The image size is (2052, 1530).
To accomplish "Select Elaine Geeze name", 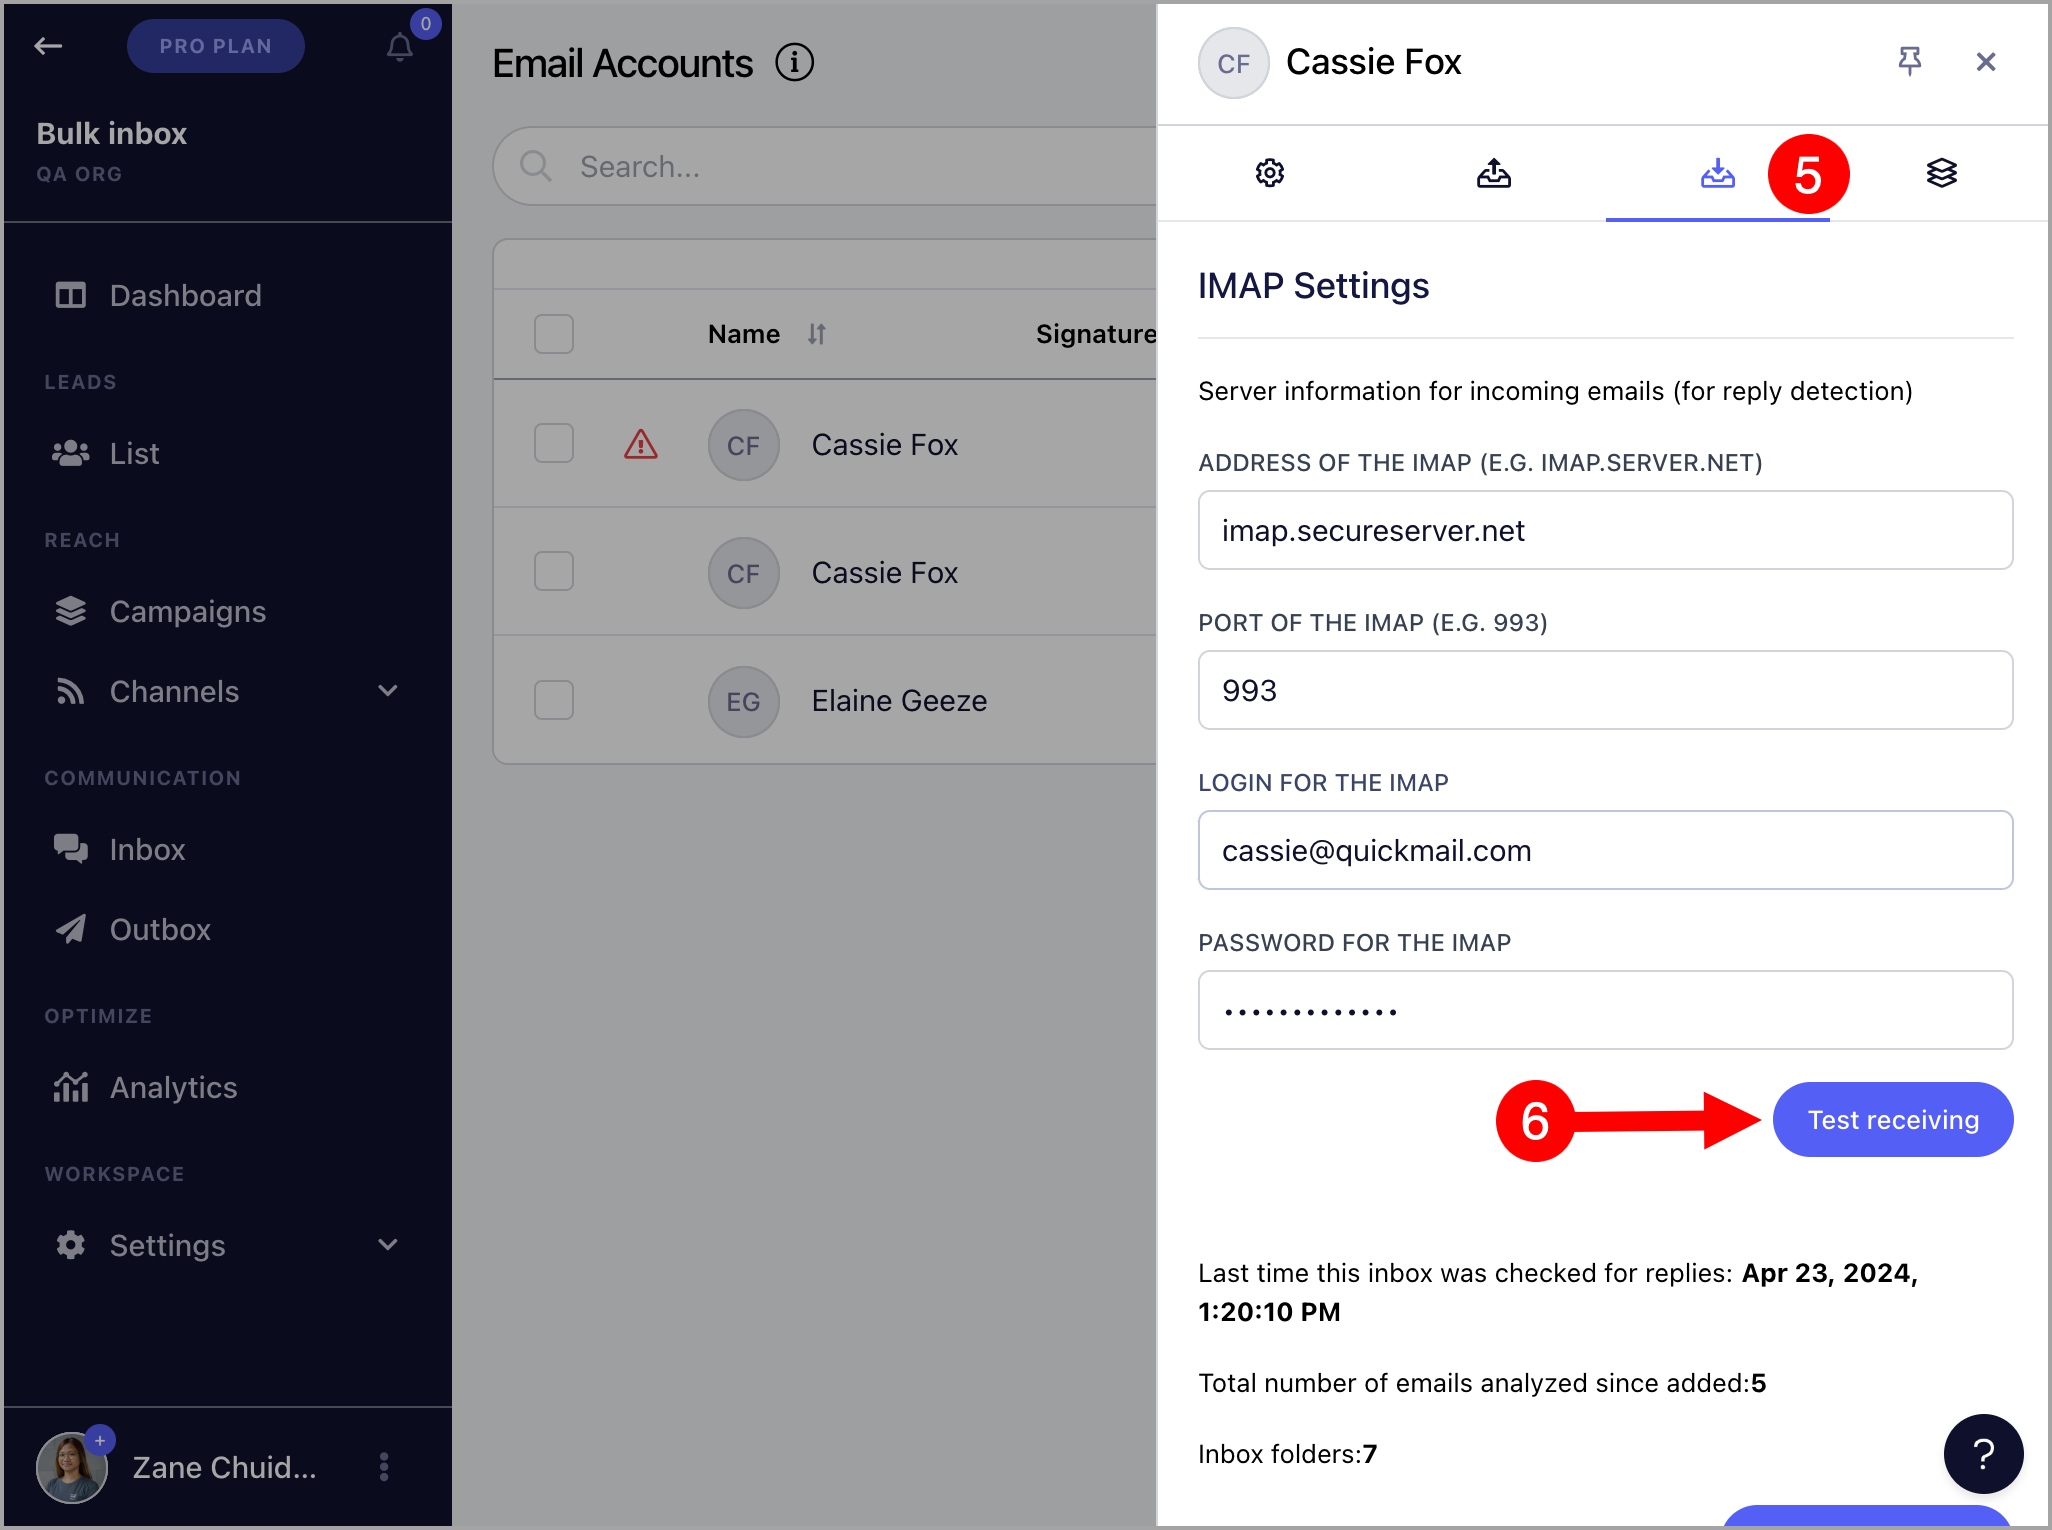I will coord(899,700).
